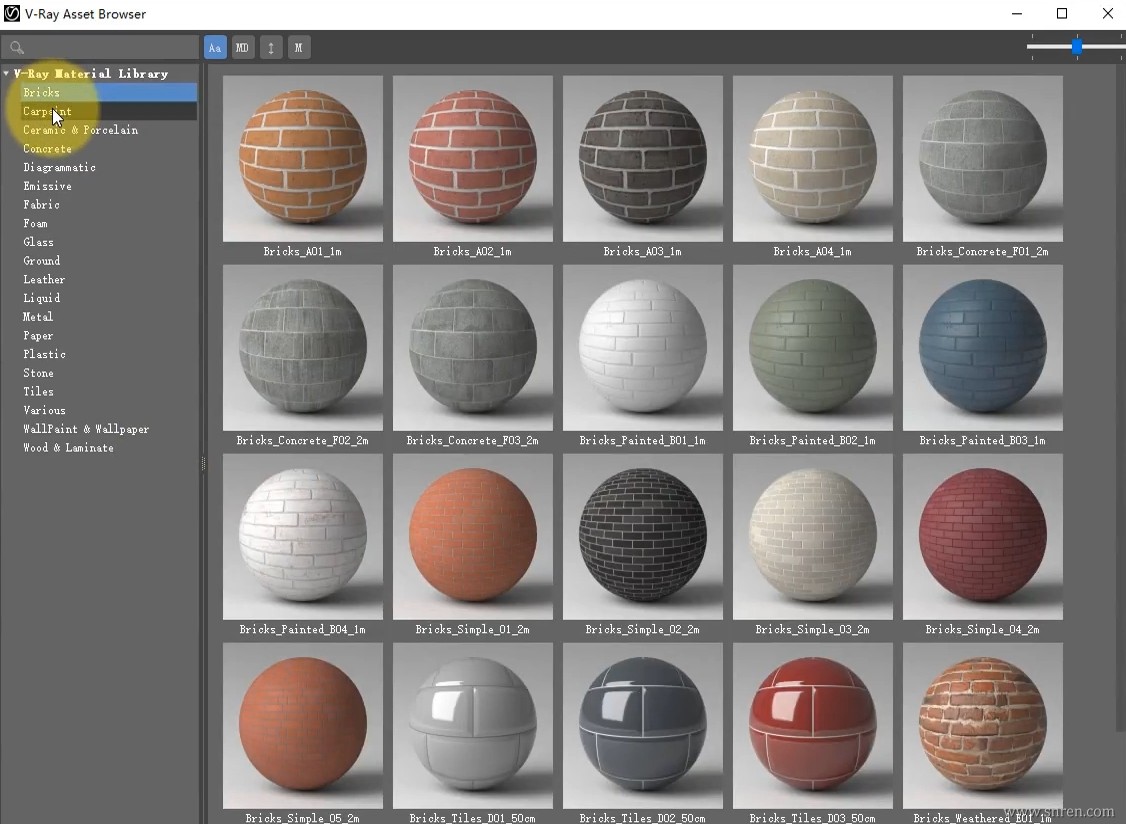Collapse the V-Ray Material Library tree
The height and width of the screenshot is (824, 1126).
[7, 74]
